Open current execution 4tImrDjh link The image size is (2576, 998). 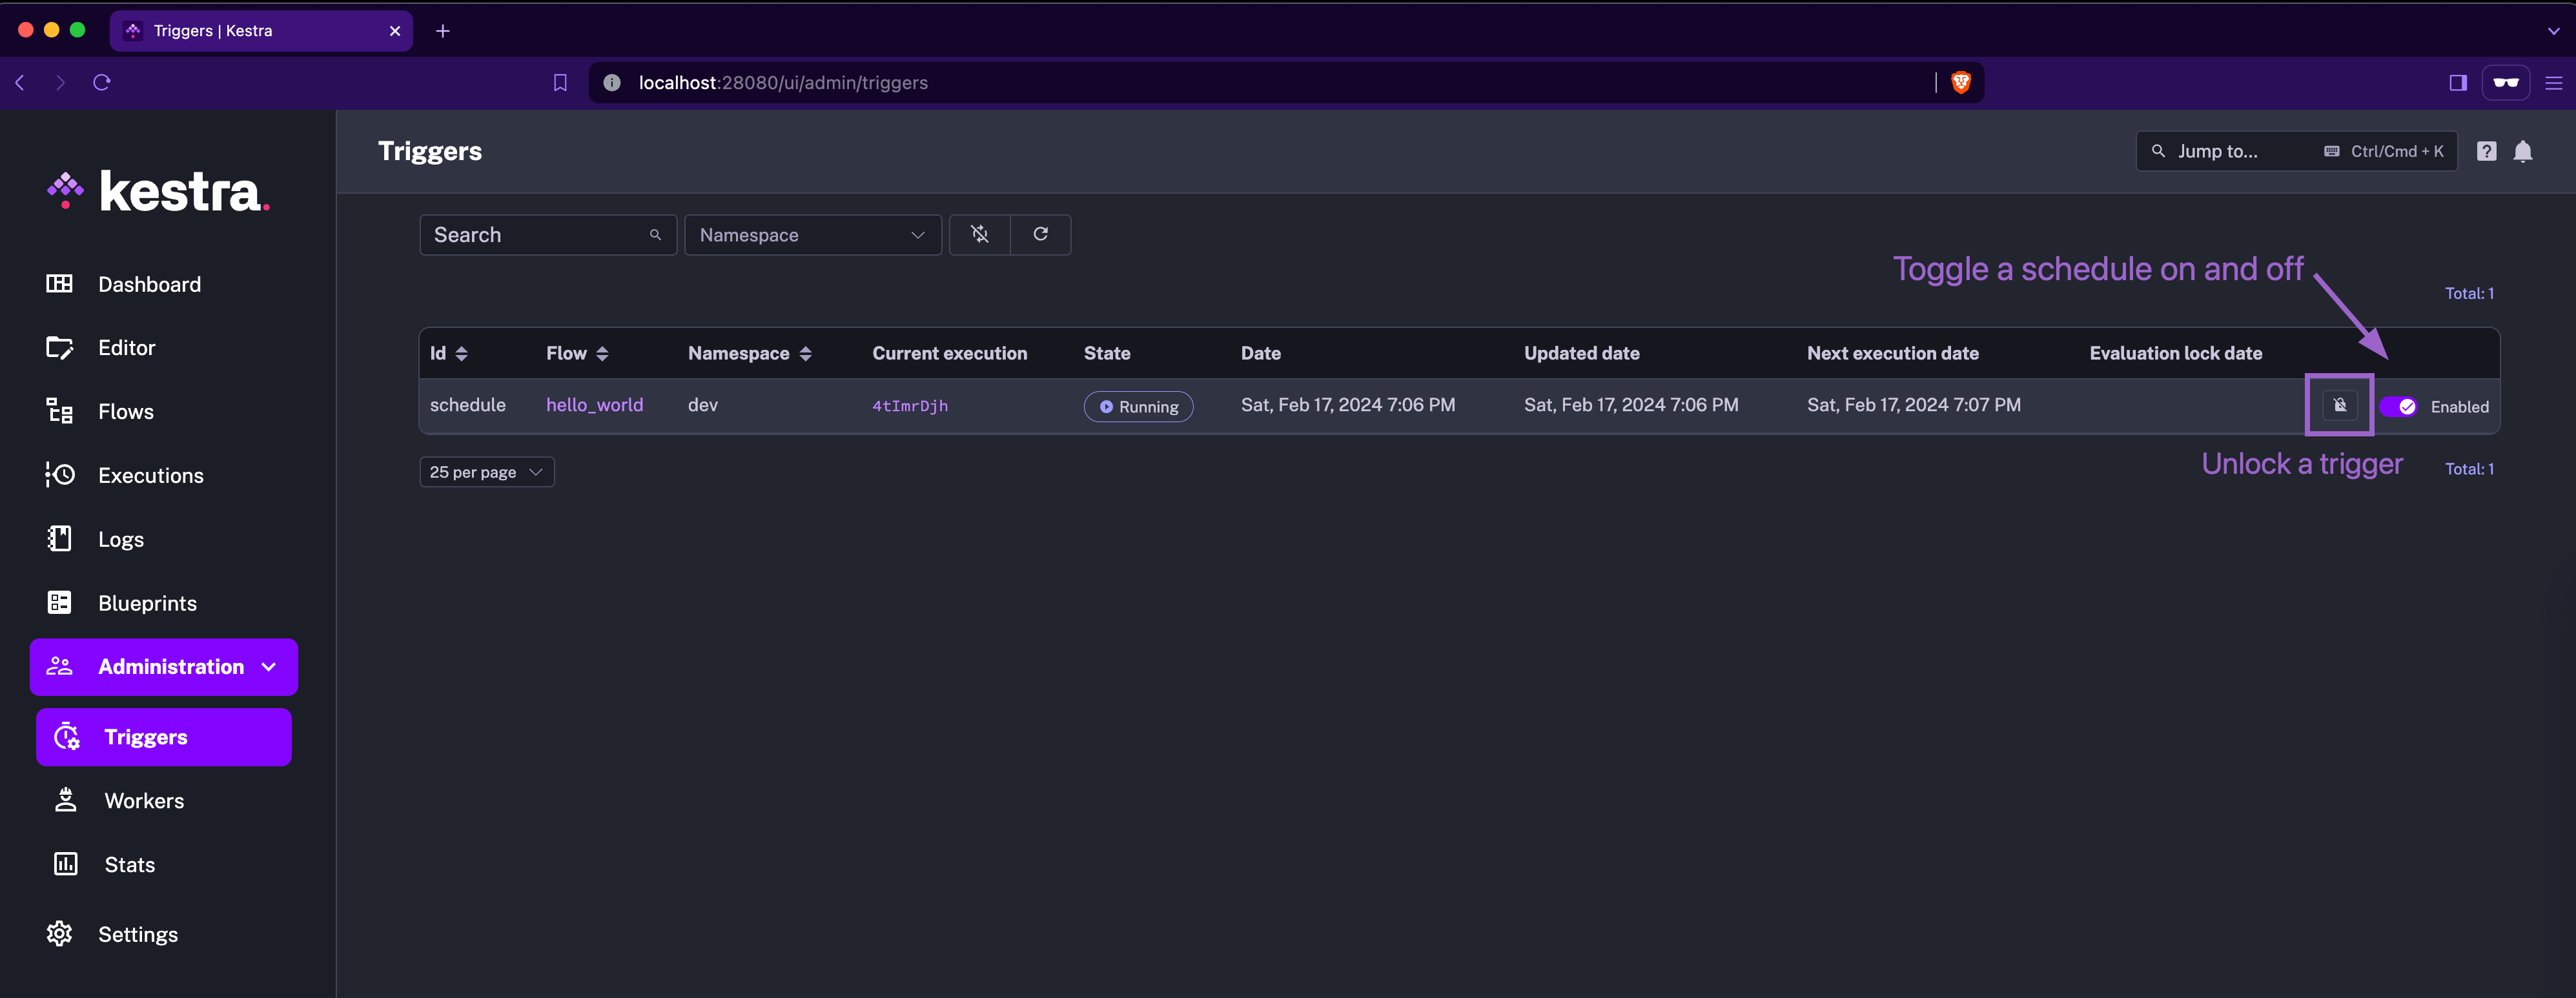(x=909, y=406)
